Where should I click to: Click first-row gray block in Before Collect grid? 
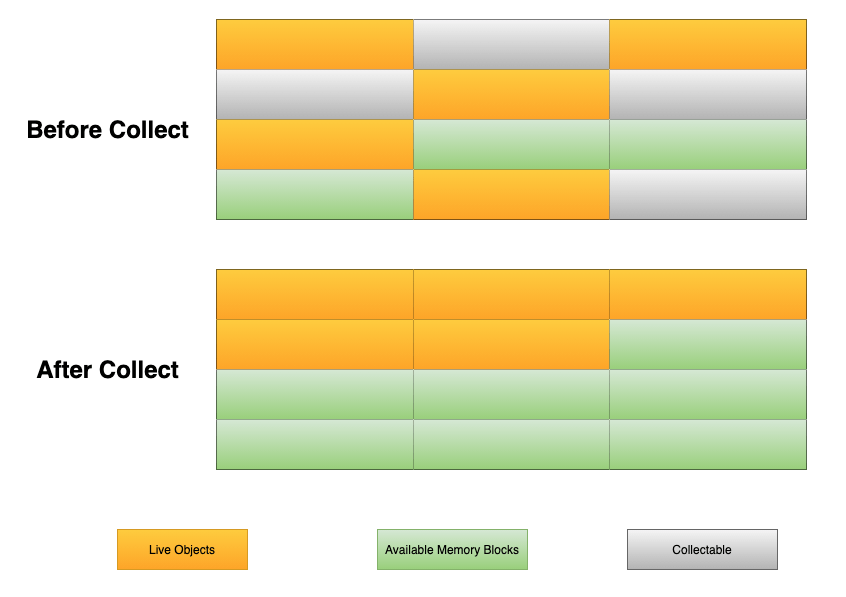coord(511,44)
